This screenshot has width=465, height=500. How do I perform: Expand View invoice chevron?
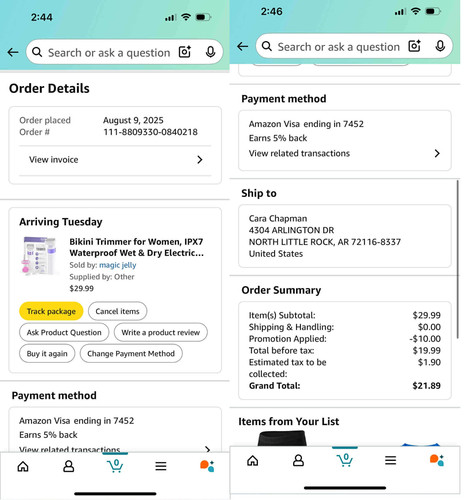coord(200,160)
